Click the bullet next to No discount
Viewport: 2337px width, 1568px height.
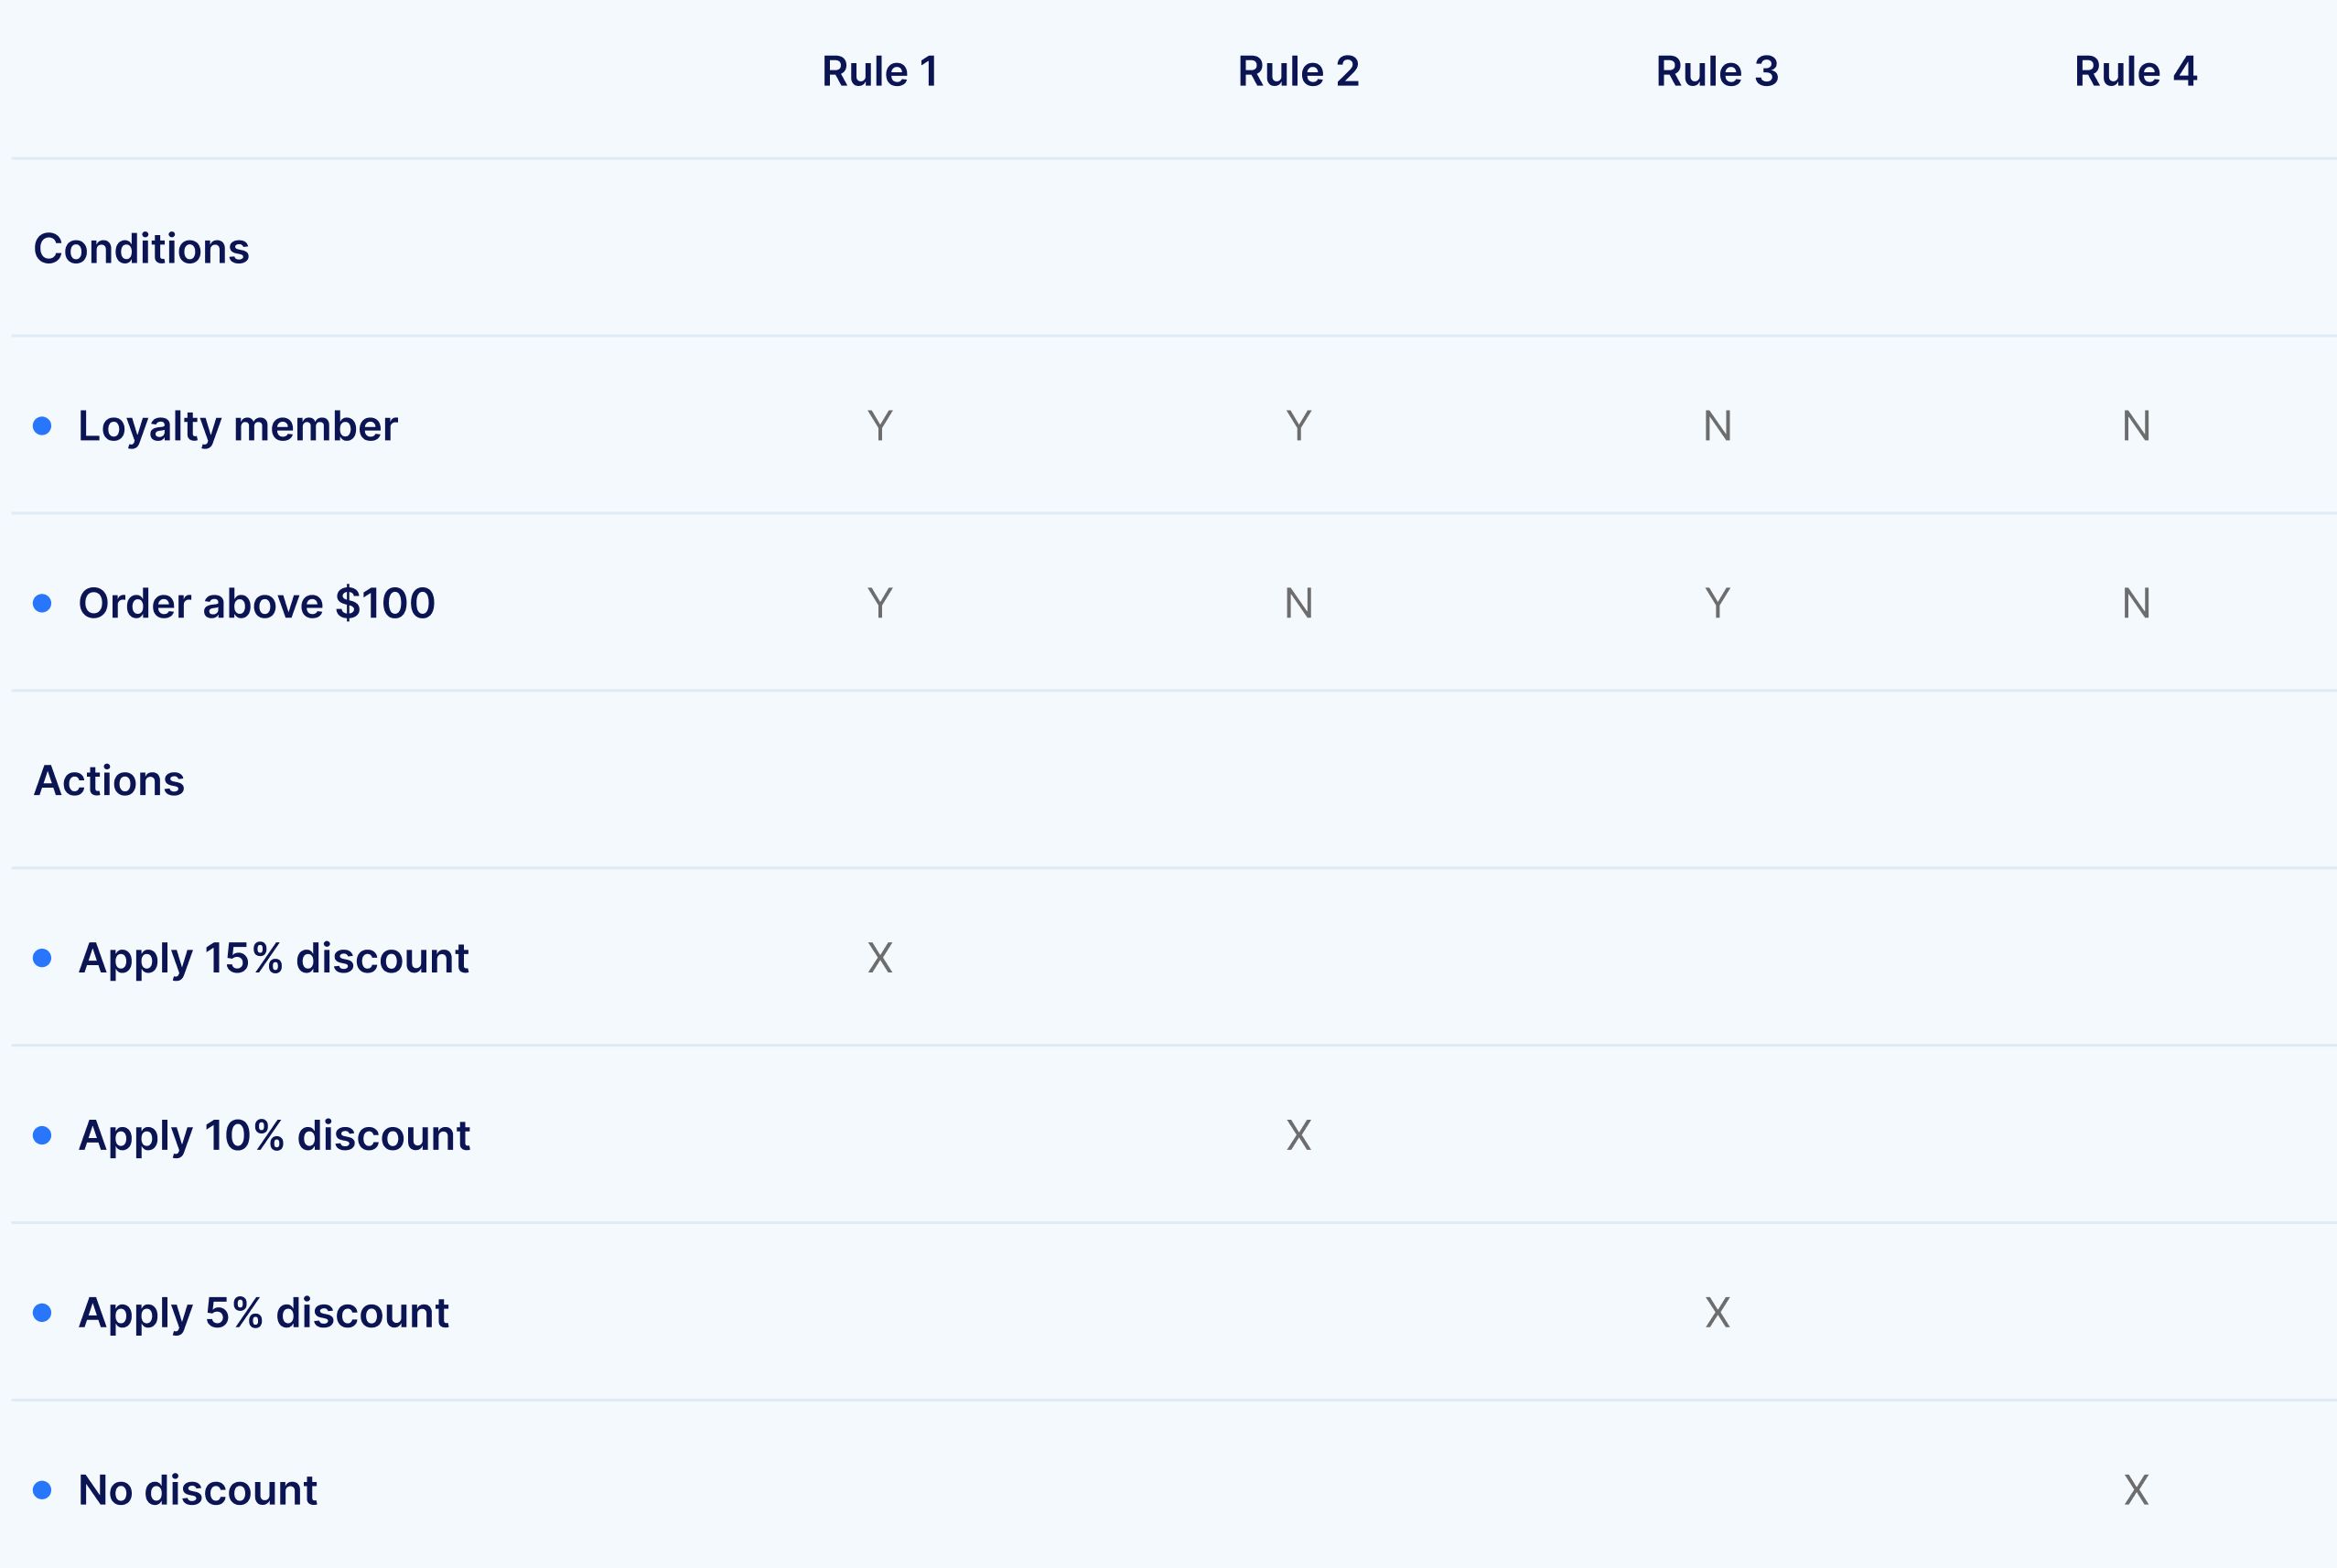point(42,1490)
